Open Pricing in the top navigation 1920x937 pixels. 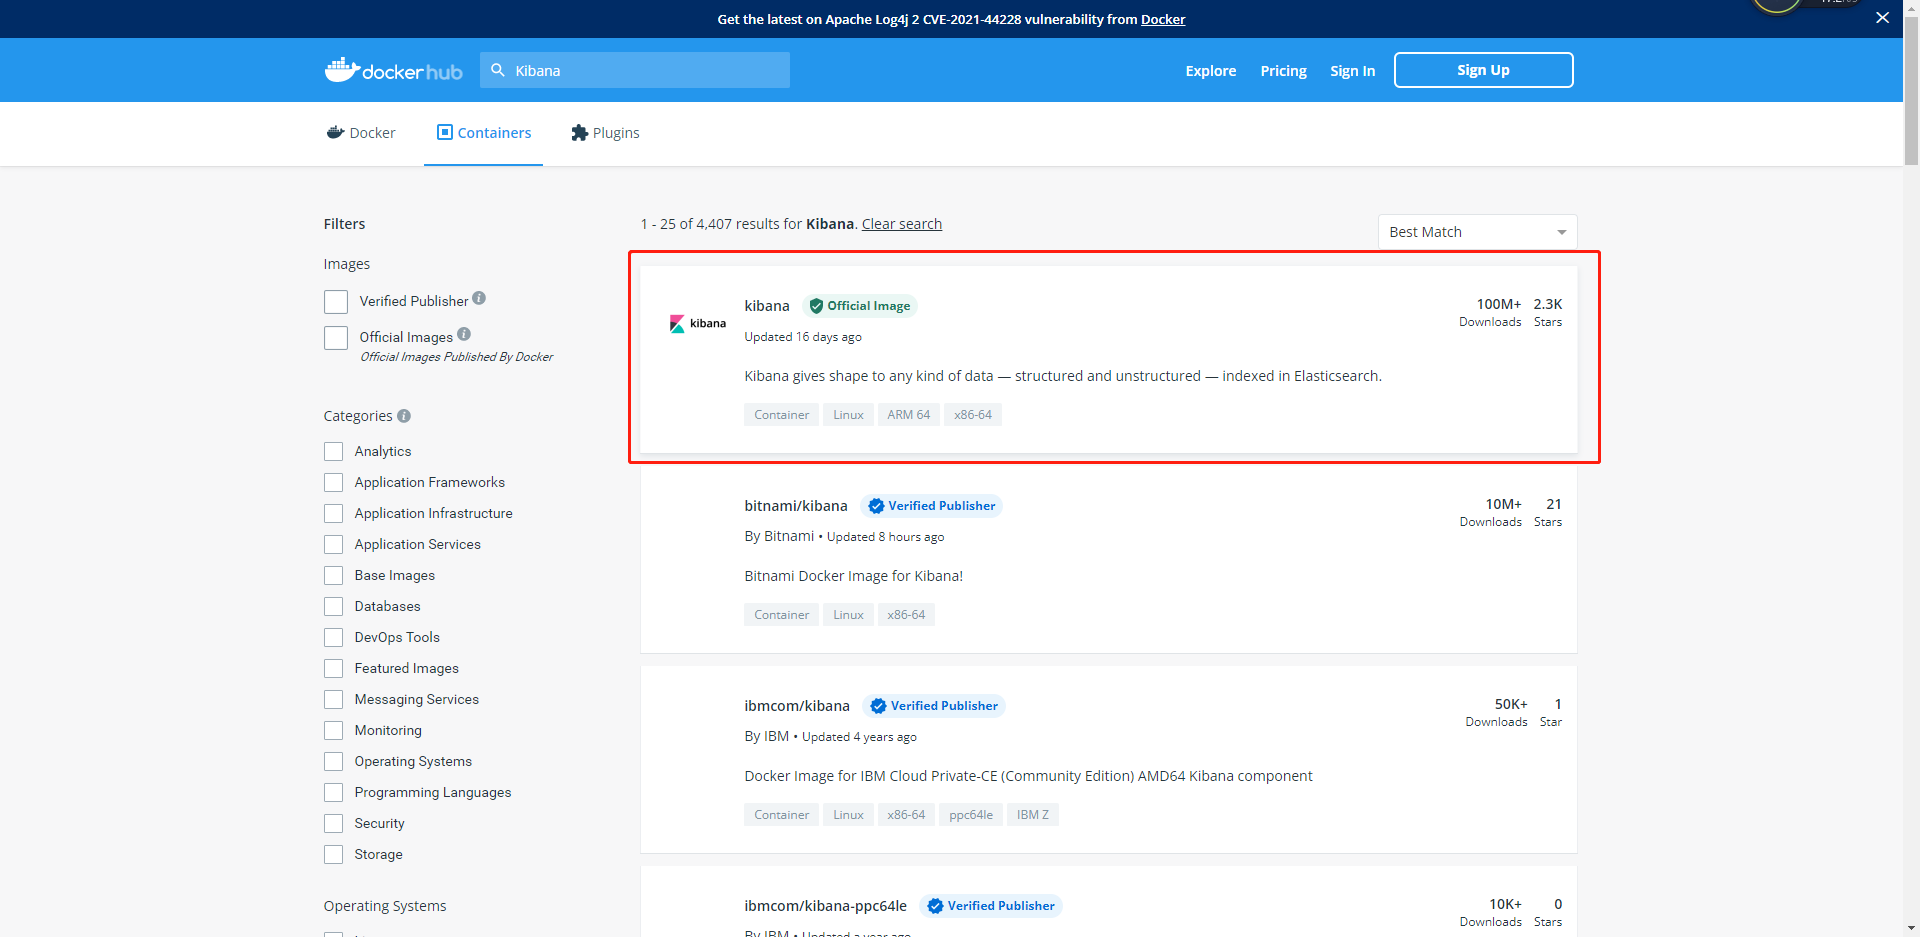1283,71
